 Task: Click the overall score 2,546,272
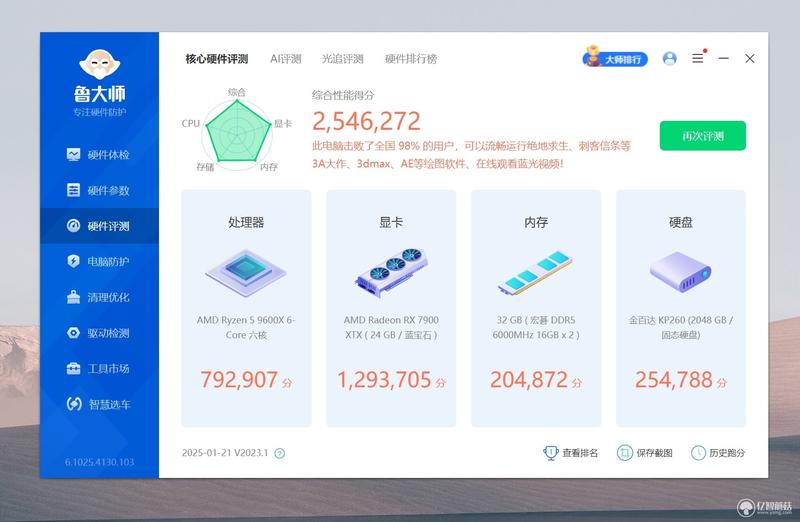tap(366, 121)
